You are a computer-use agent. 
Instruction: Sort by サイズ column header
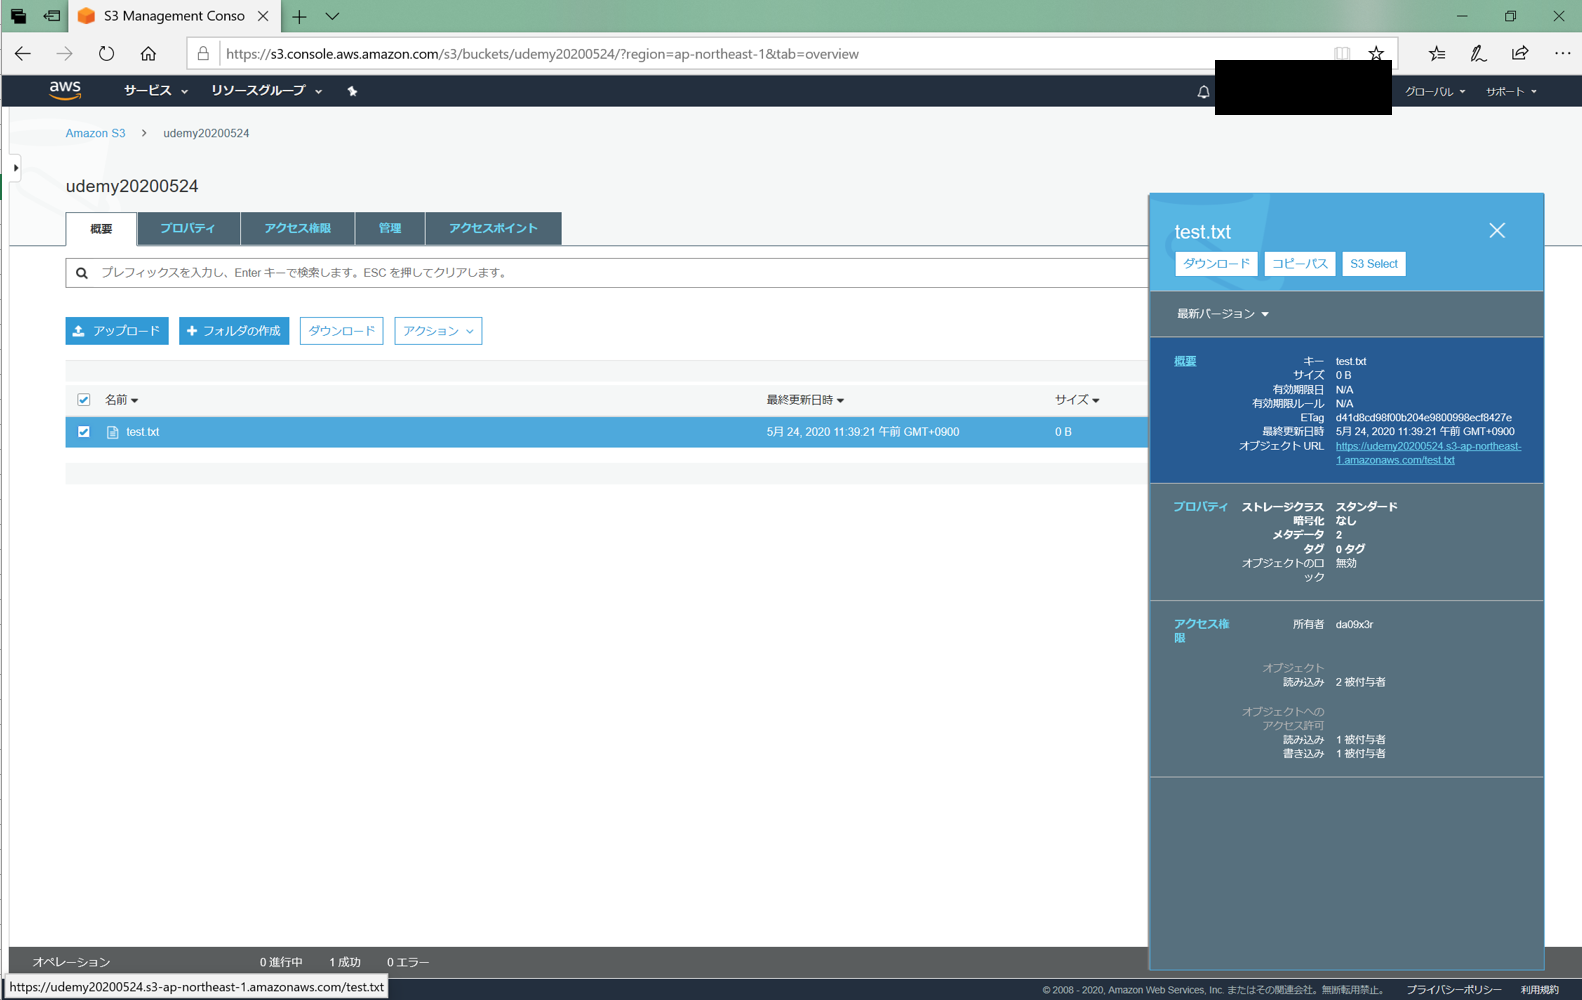pos(1077,400)
